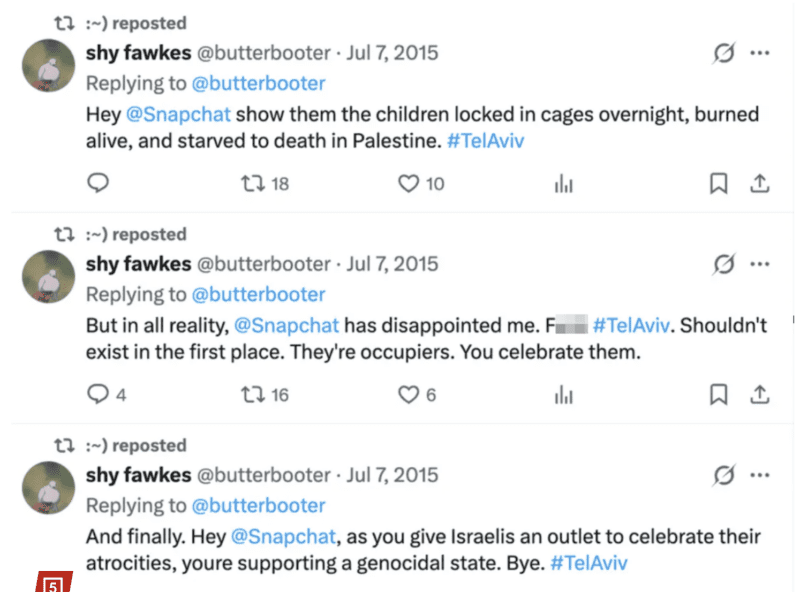Reply to the first tweet about Palestine
Screen dimensions: 800x592
[x=98, y=183]
